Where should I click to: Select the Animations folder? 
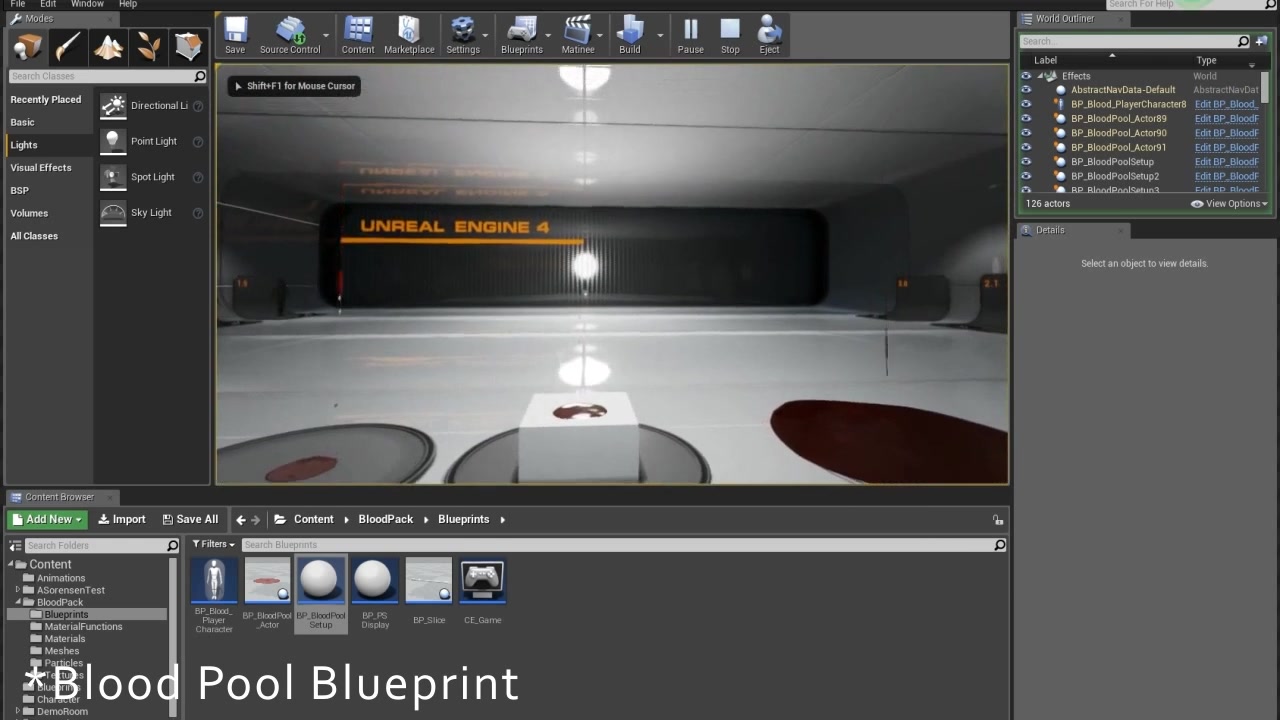[x=61, y=578]
